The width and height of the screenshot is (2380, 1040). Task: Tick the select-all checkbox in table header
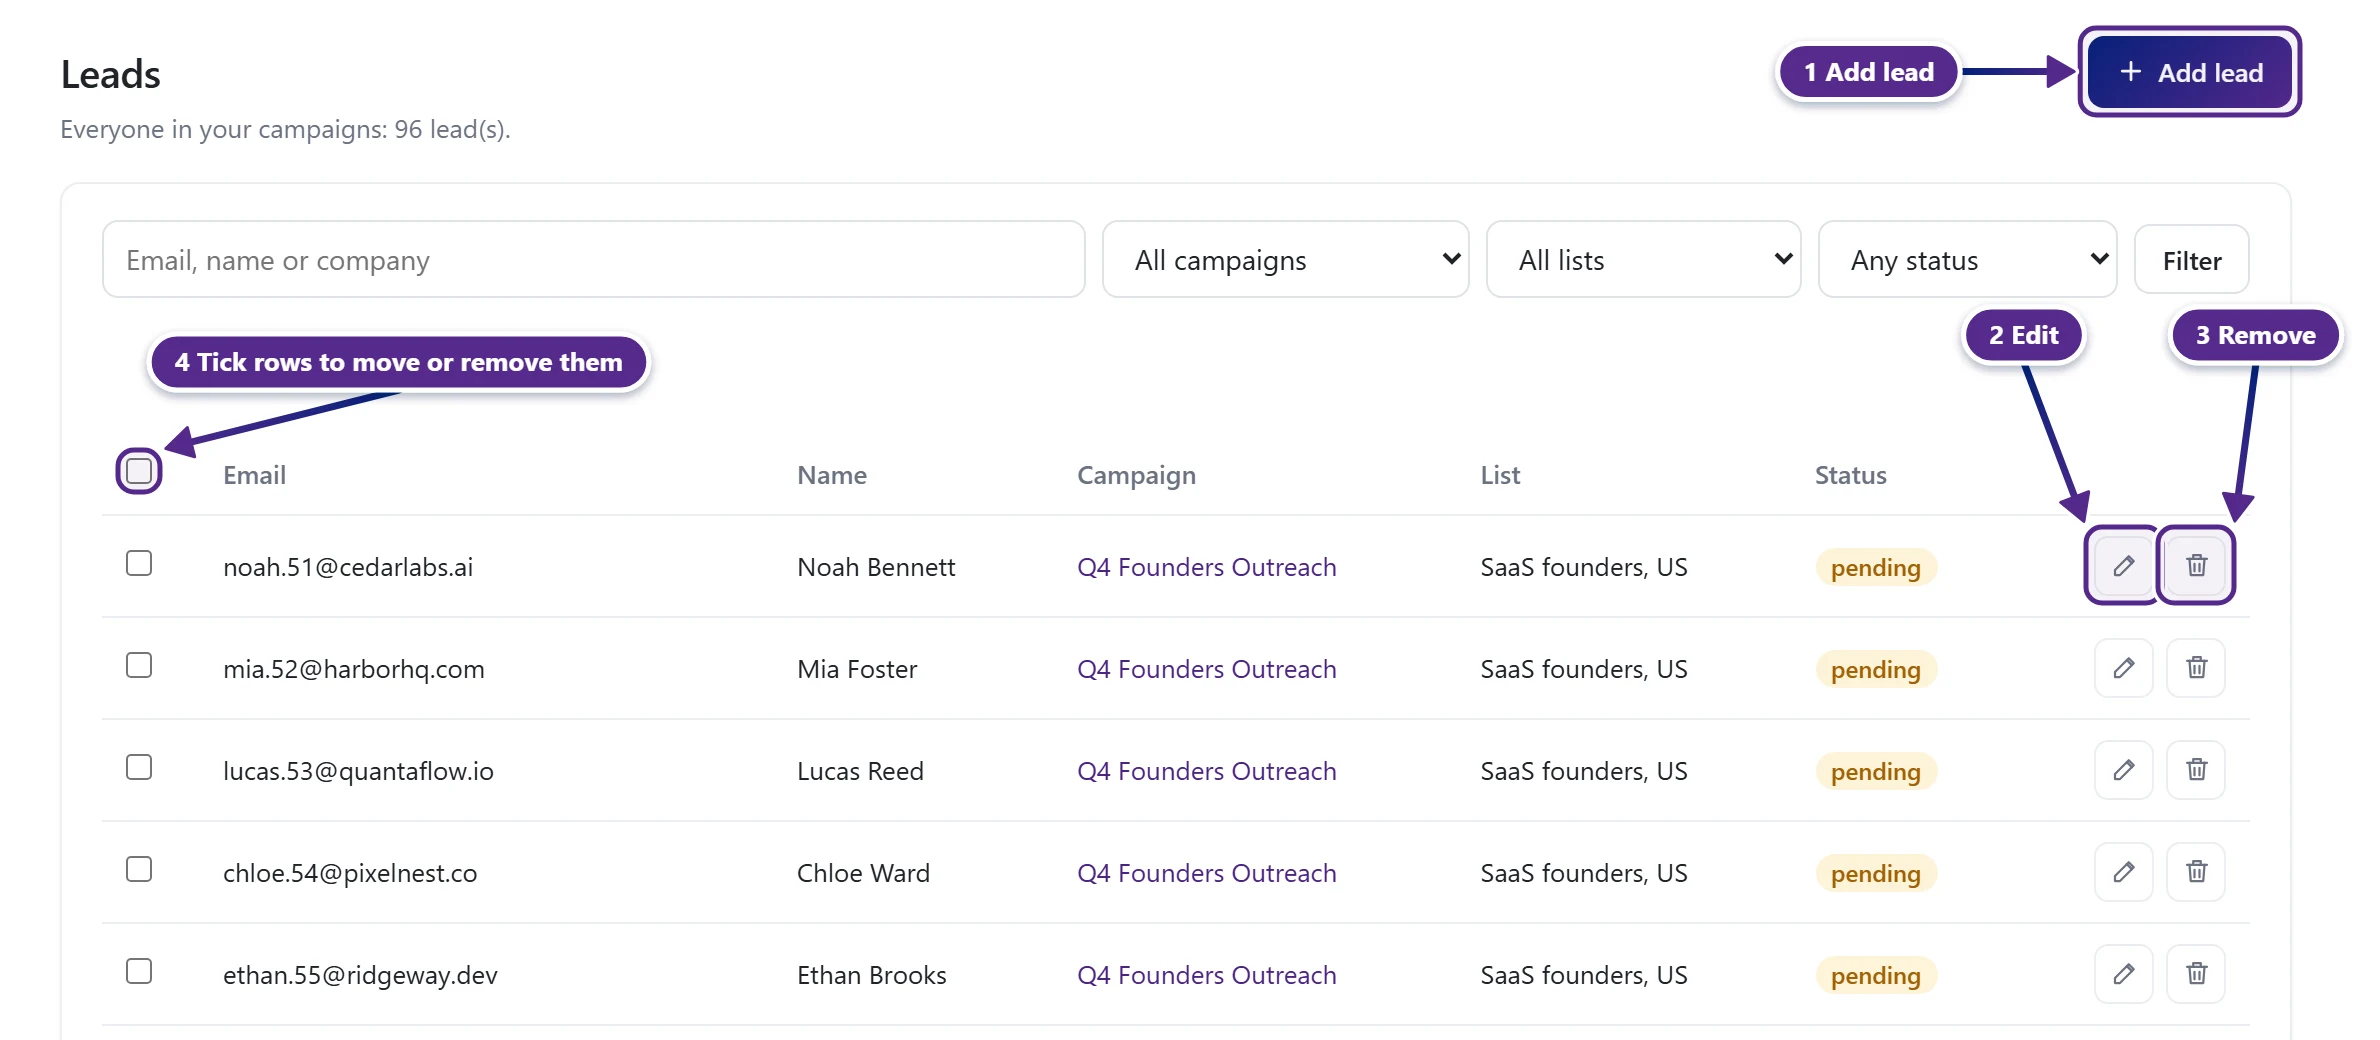coord(139,471)
